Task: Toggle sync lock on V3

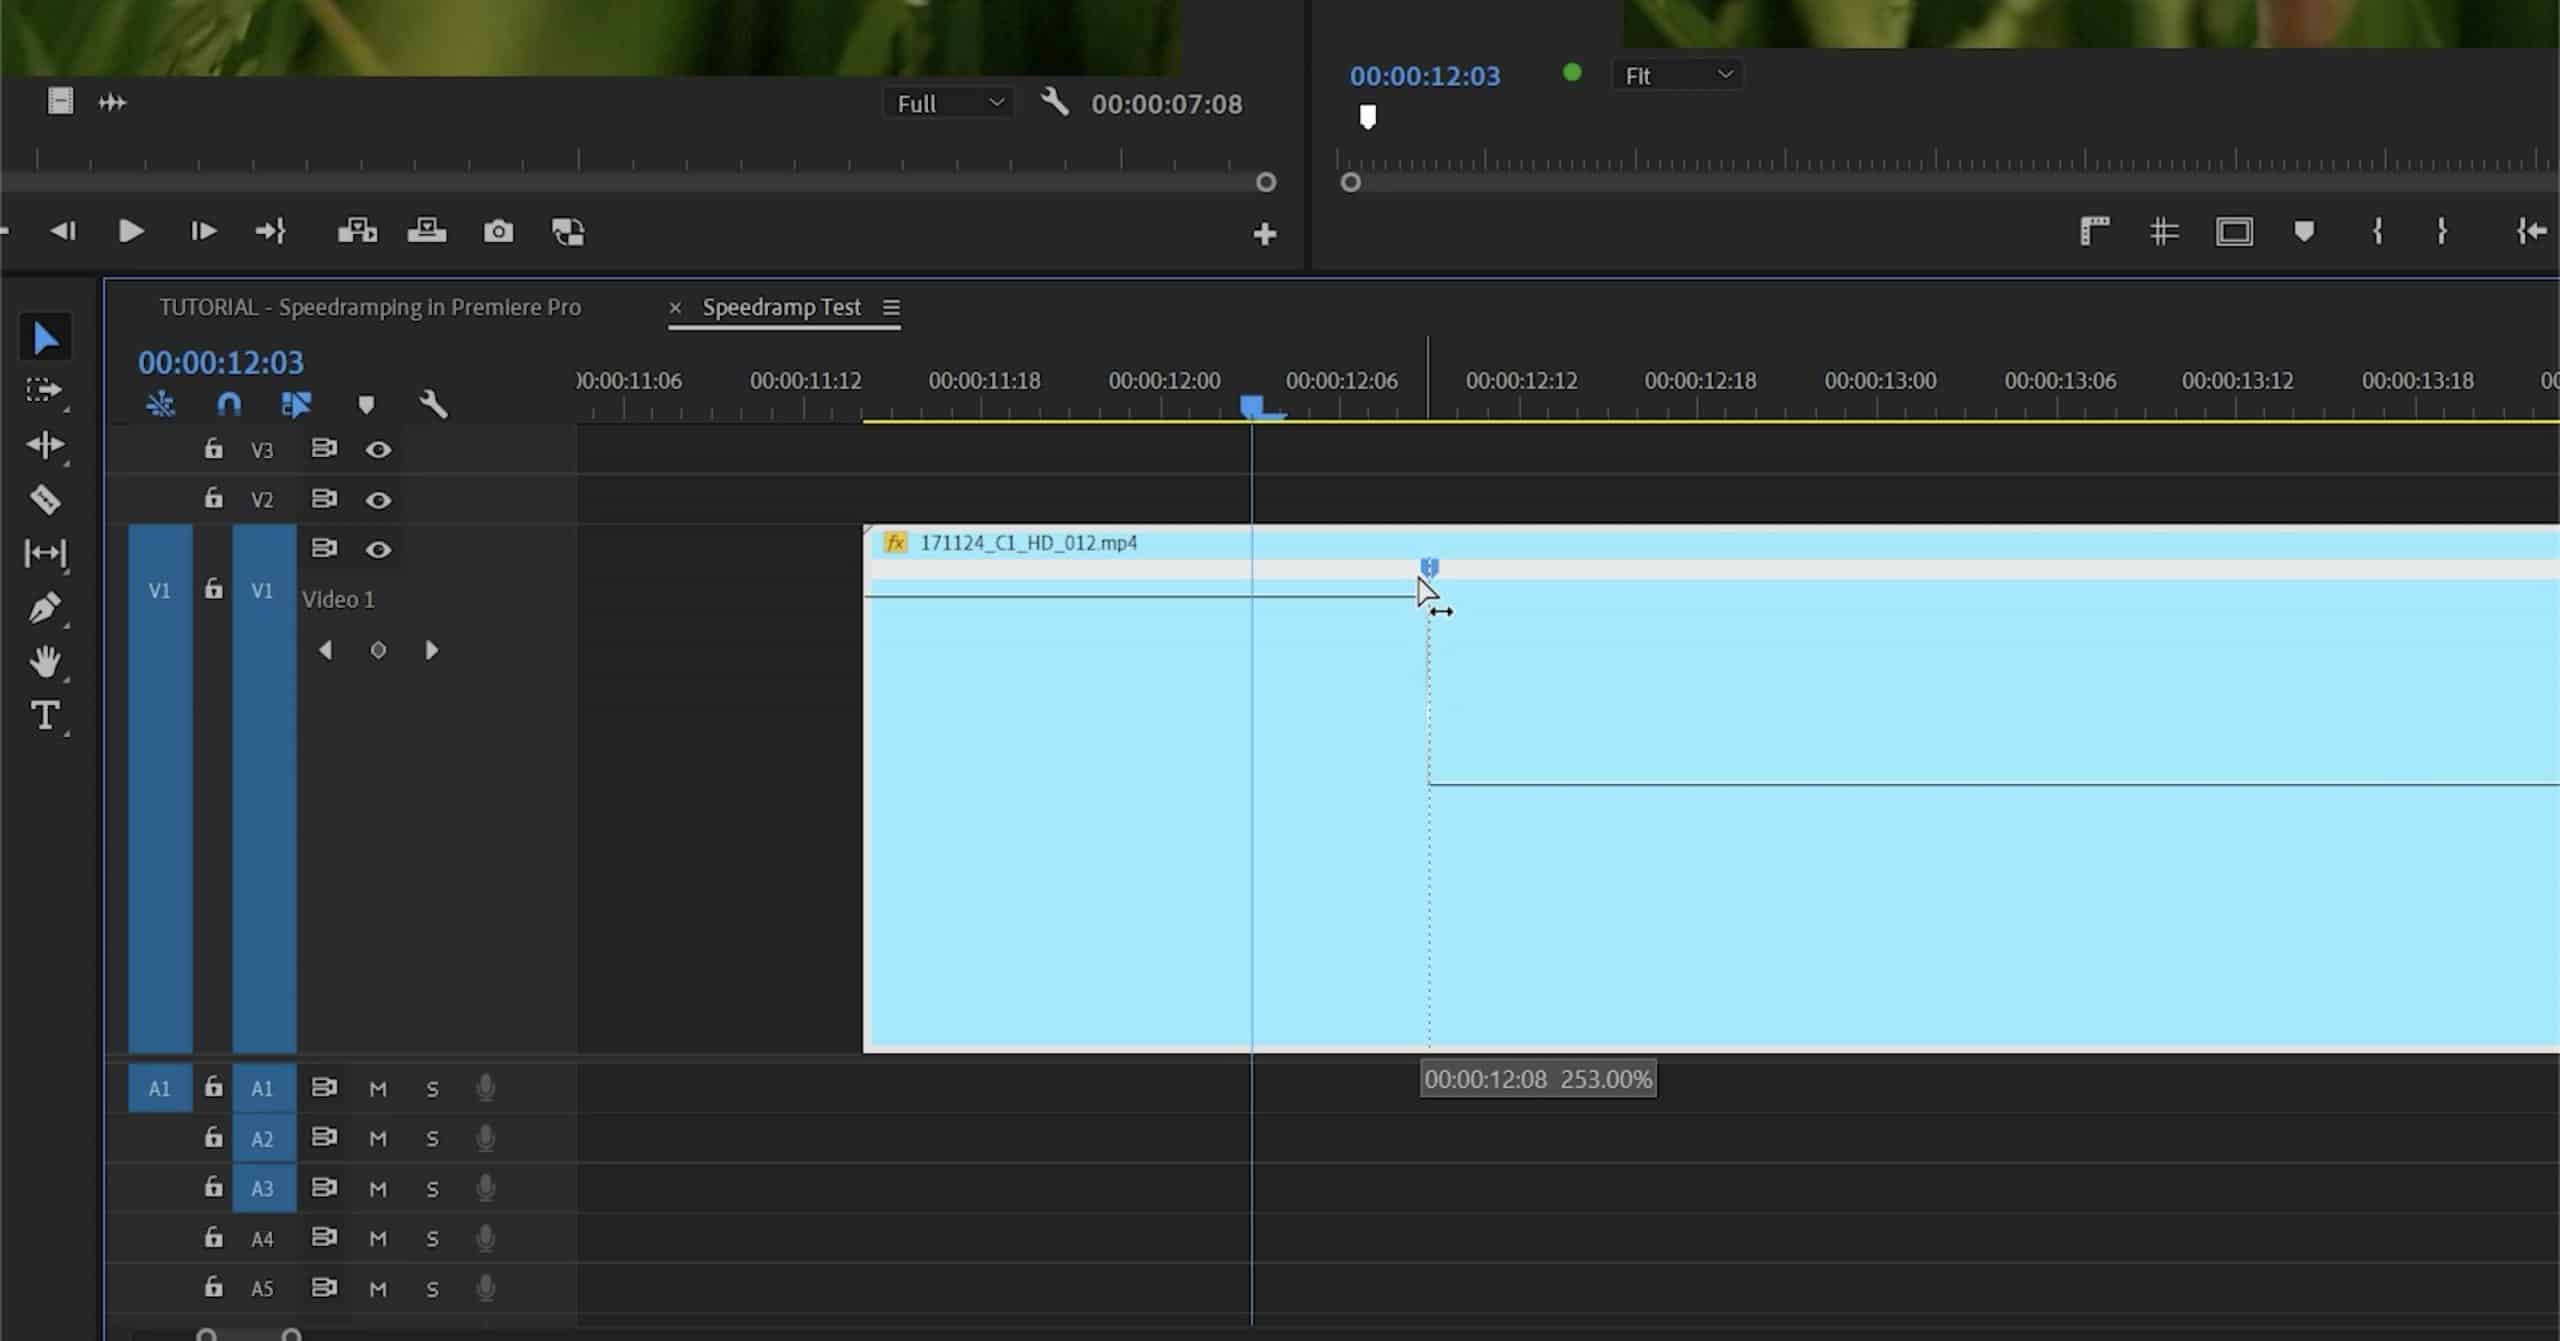Action: coord(323,448)
